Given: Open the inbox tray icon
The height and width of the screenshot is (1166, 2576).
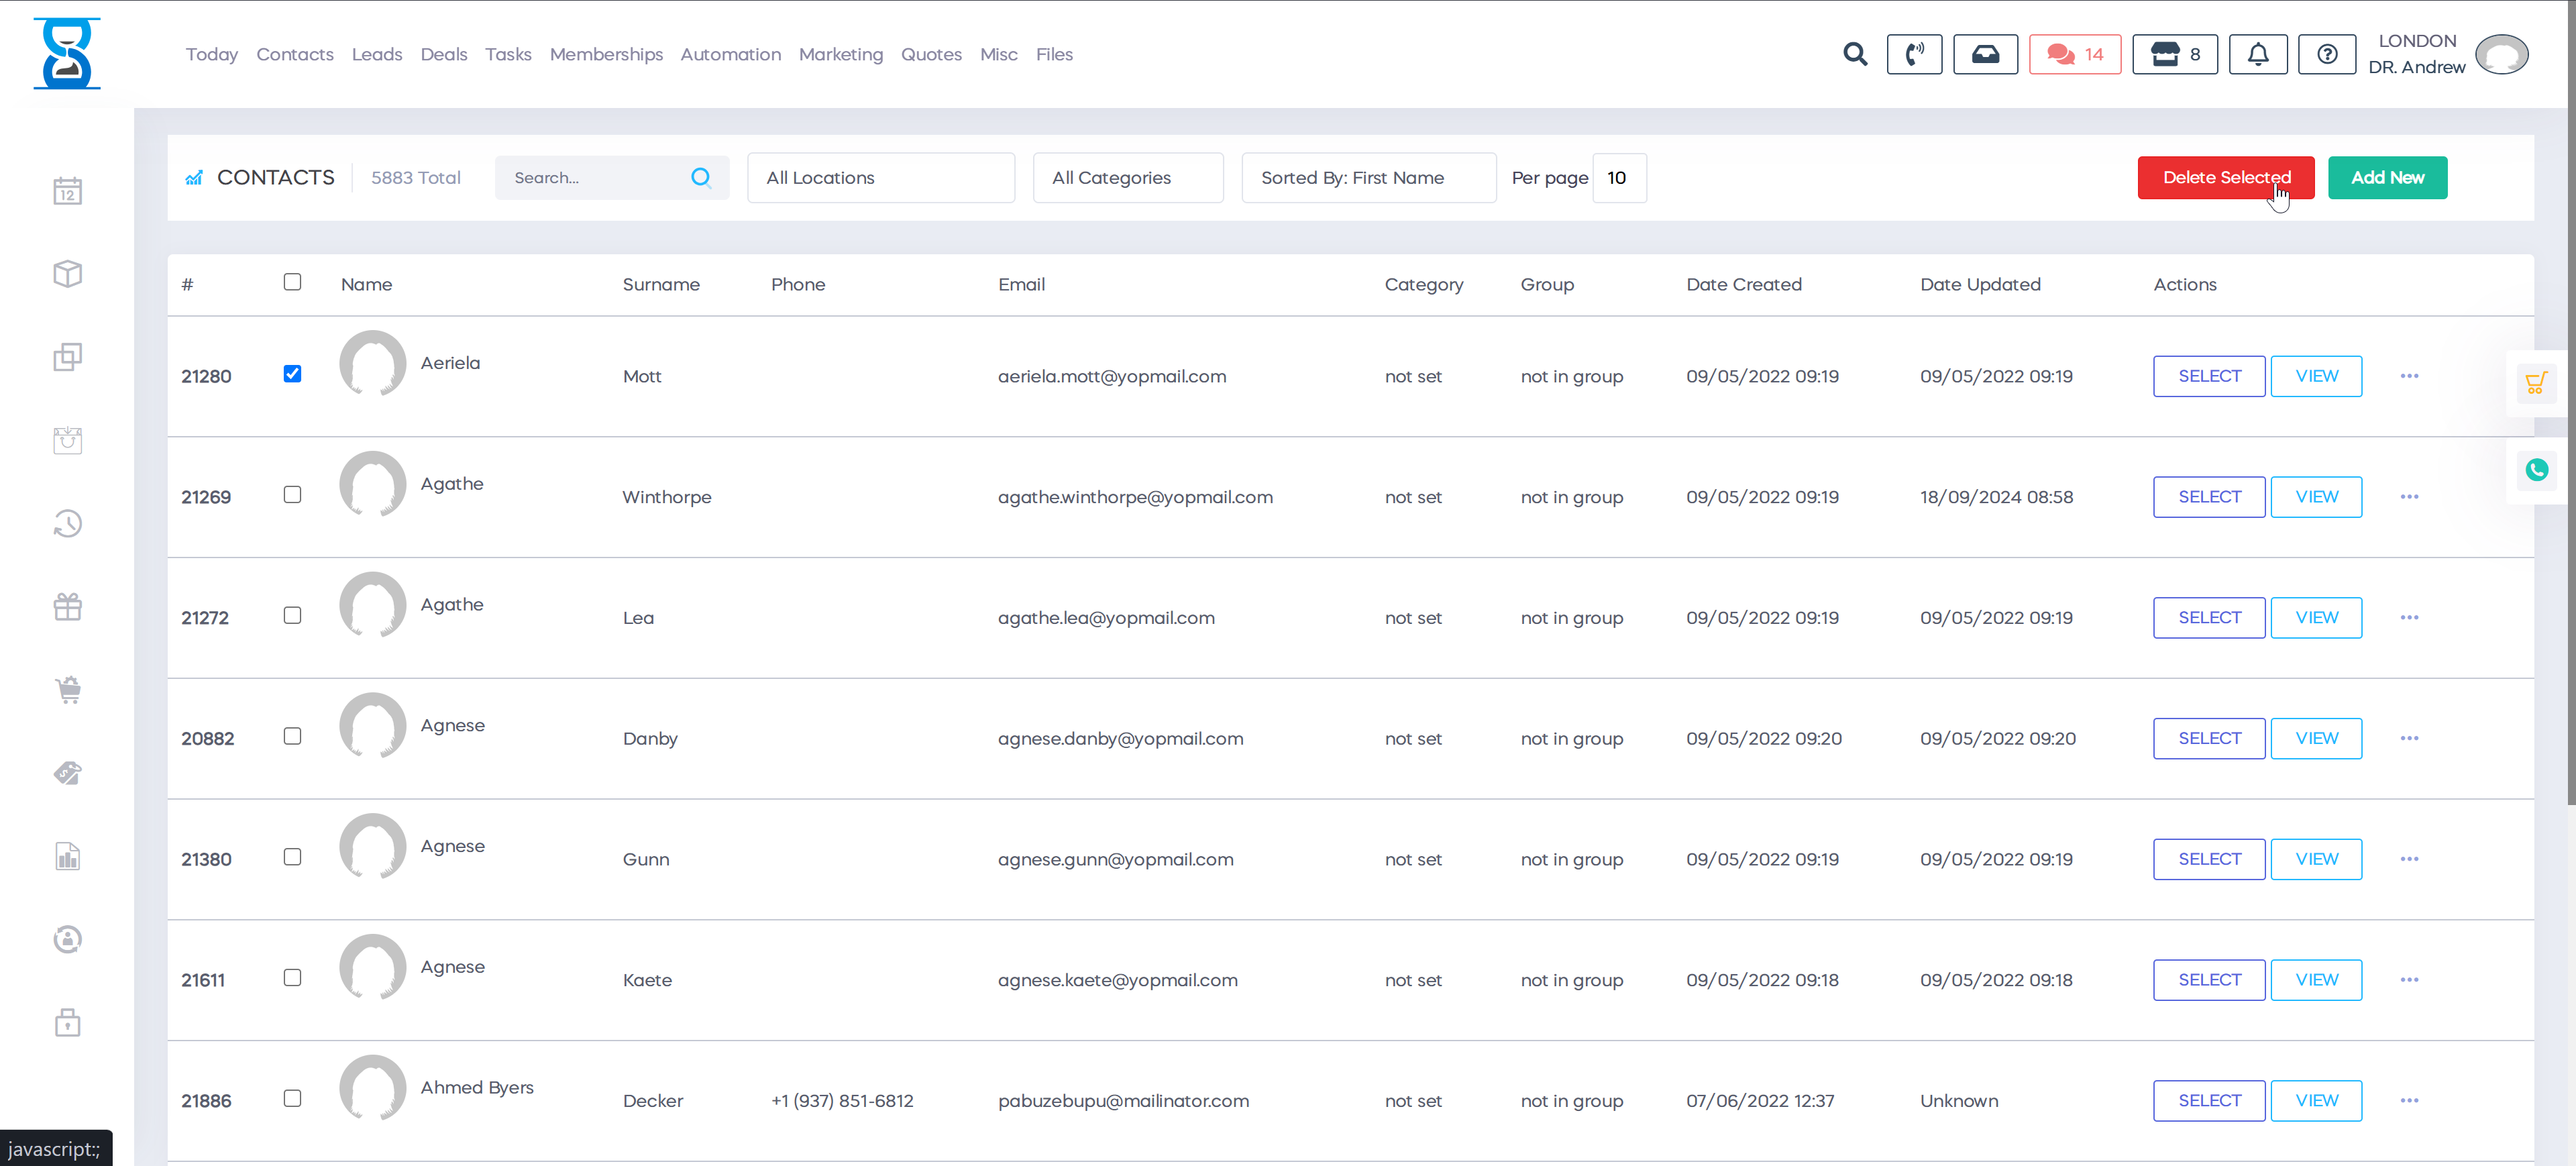Looking at the screenshot, I should 1985,54.
